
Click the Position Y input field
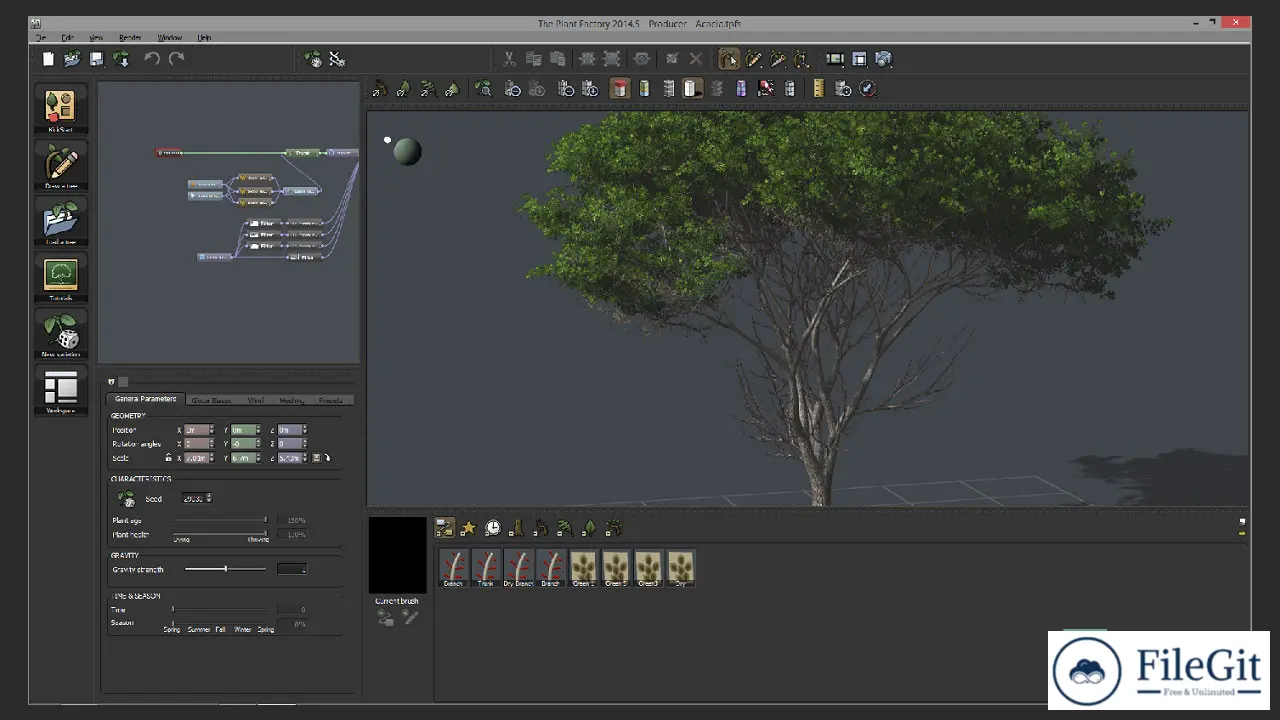point(243,430)
